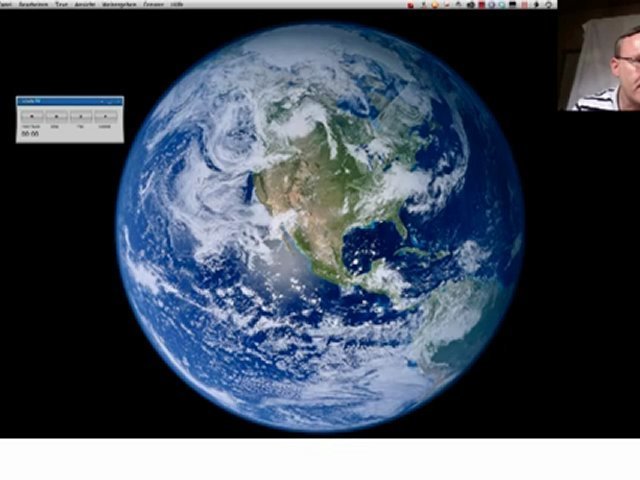This screenshot has height=480, width=640.
Task: Click the 00:00 timer display
Action: (31, 134)
